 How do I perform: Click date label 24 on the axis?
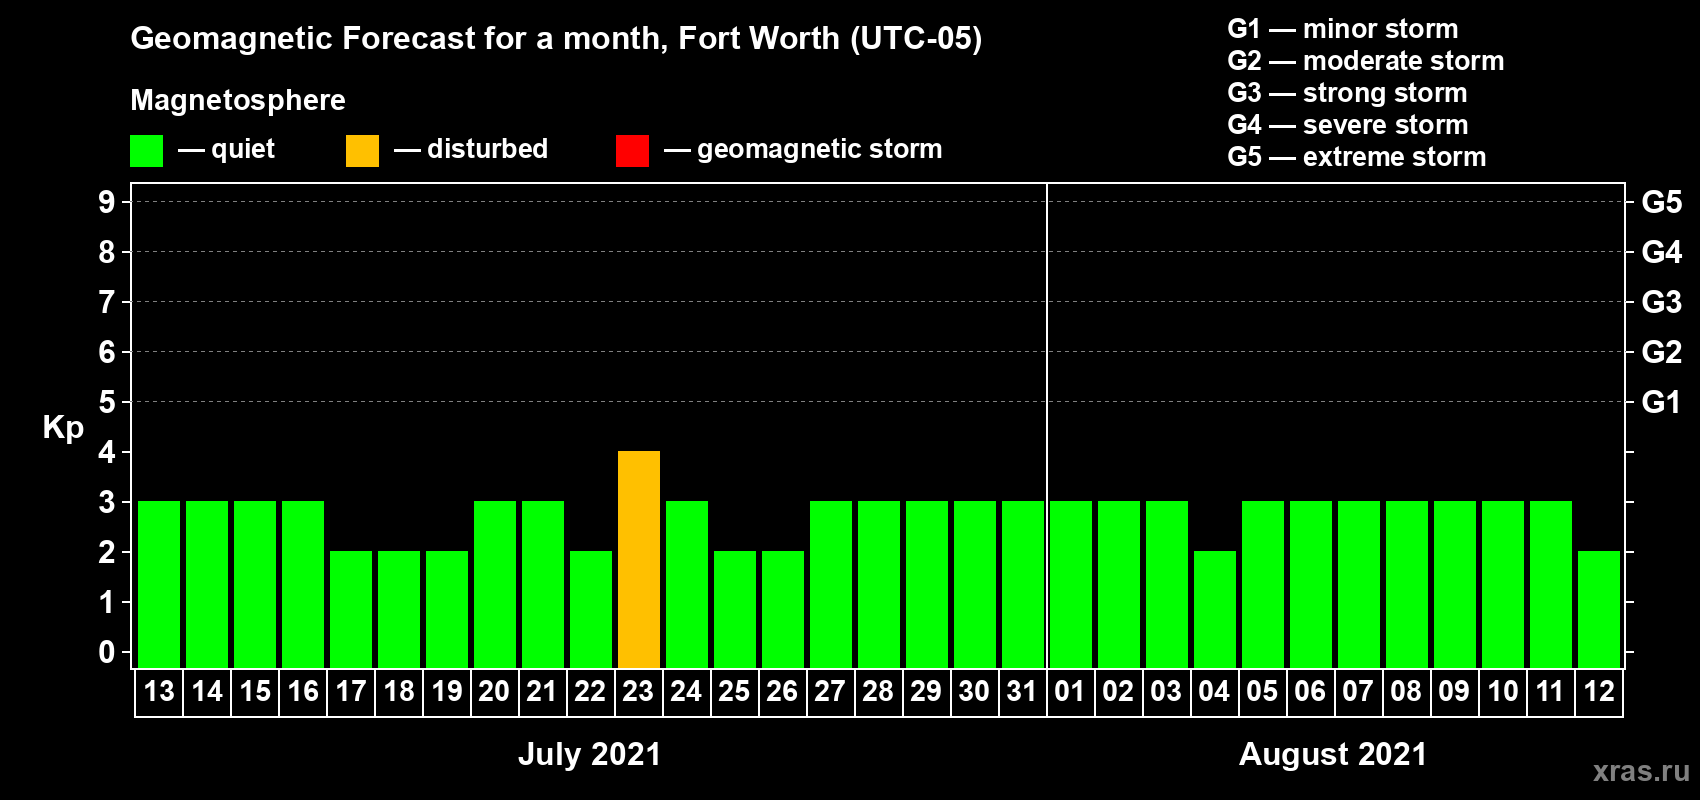686,692
